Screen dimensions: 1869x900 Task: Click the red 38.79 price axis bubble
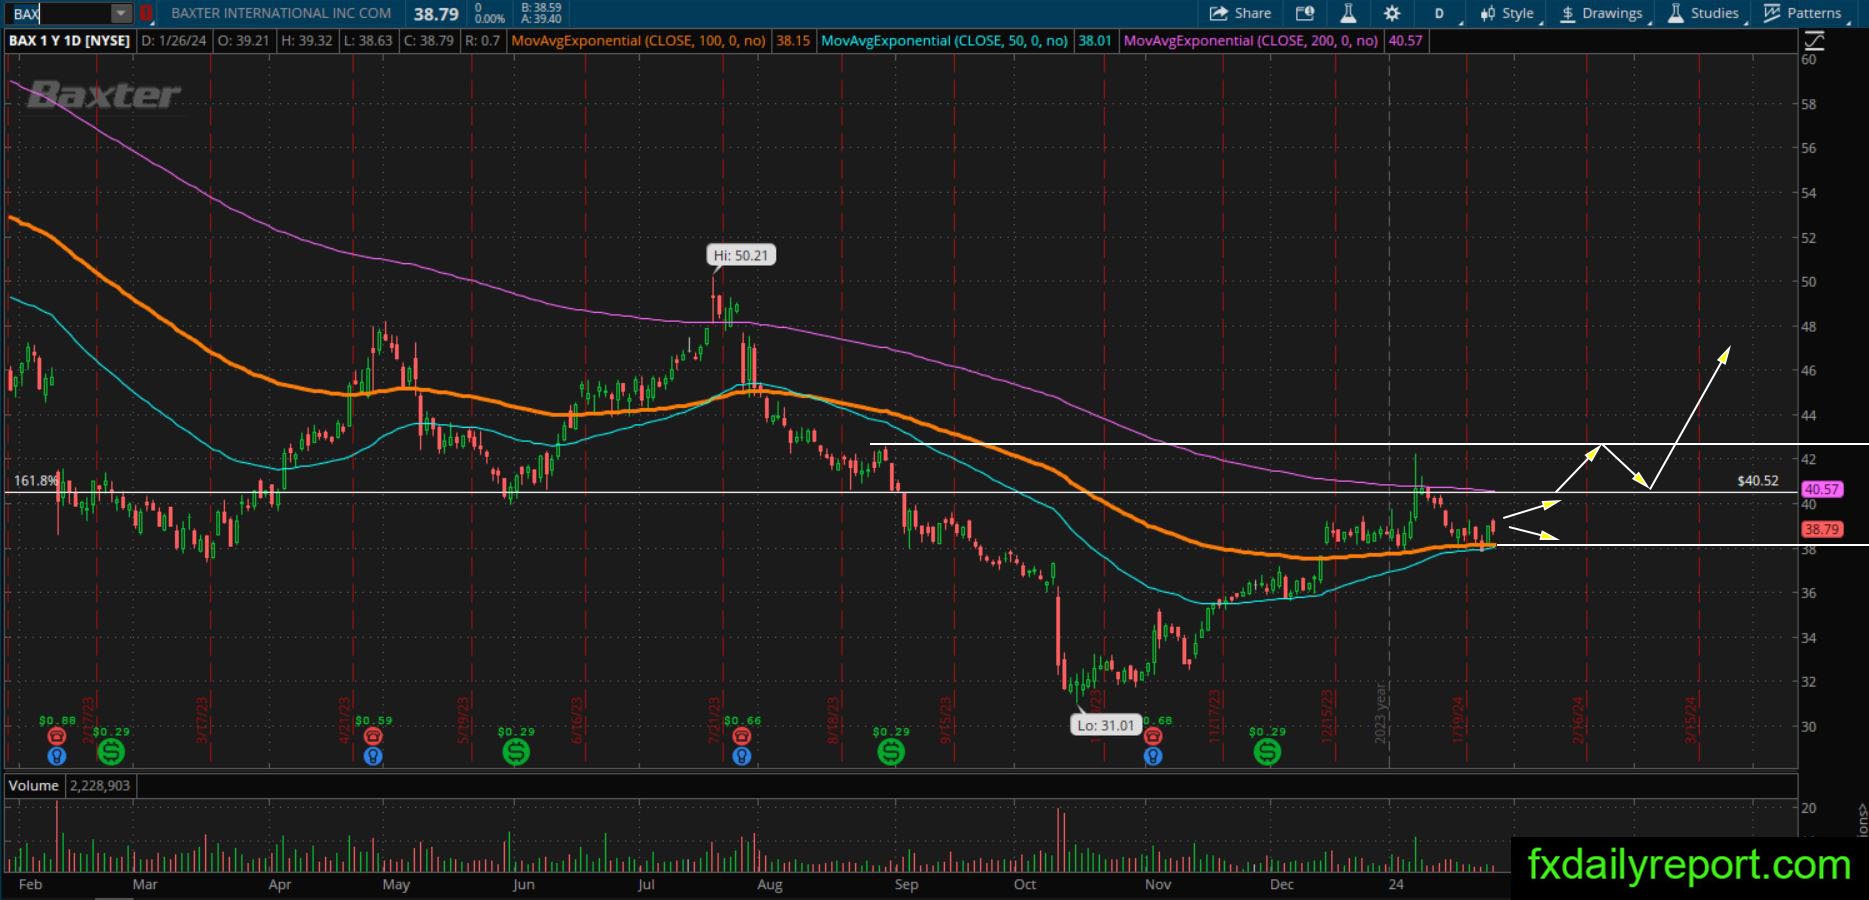click(x=1822, y=529)
